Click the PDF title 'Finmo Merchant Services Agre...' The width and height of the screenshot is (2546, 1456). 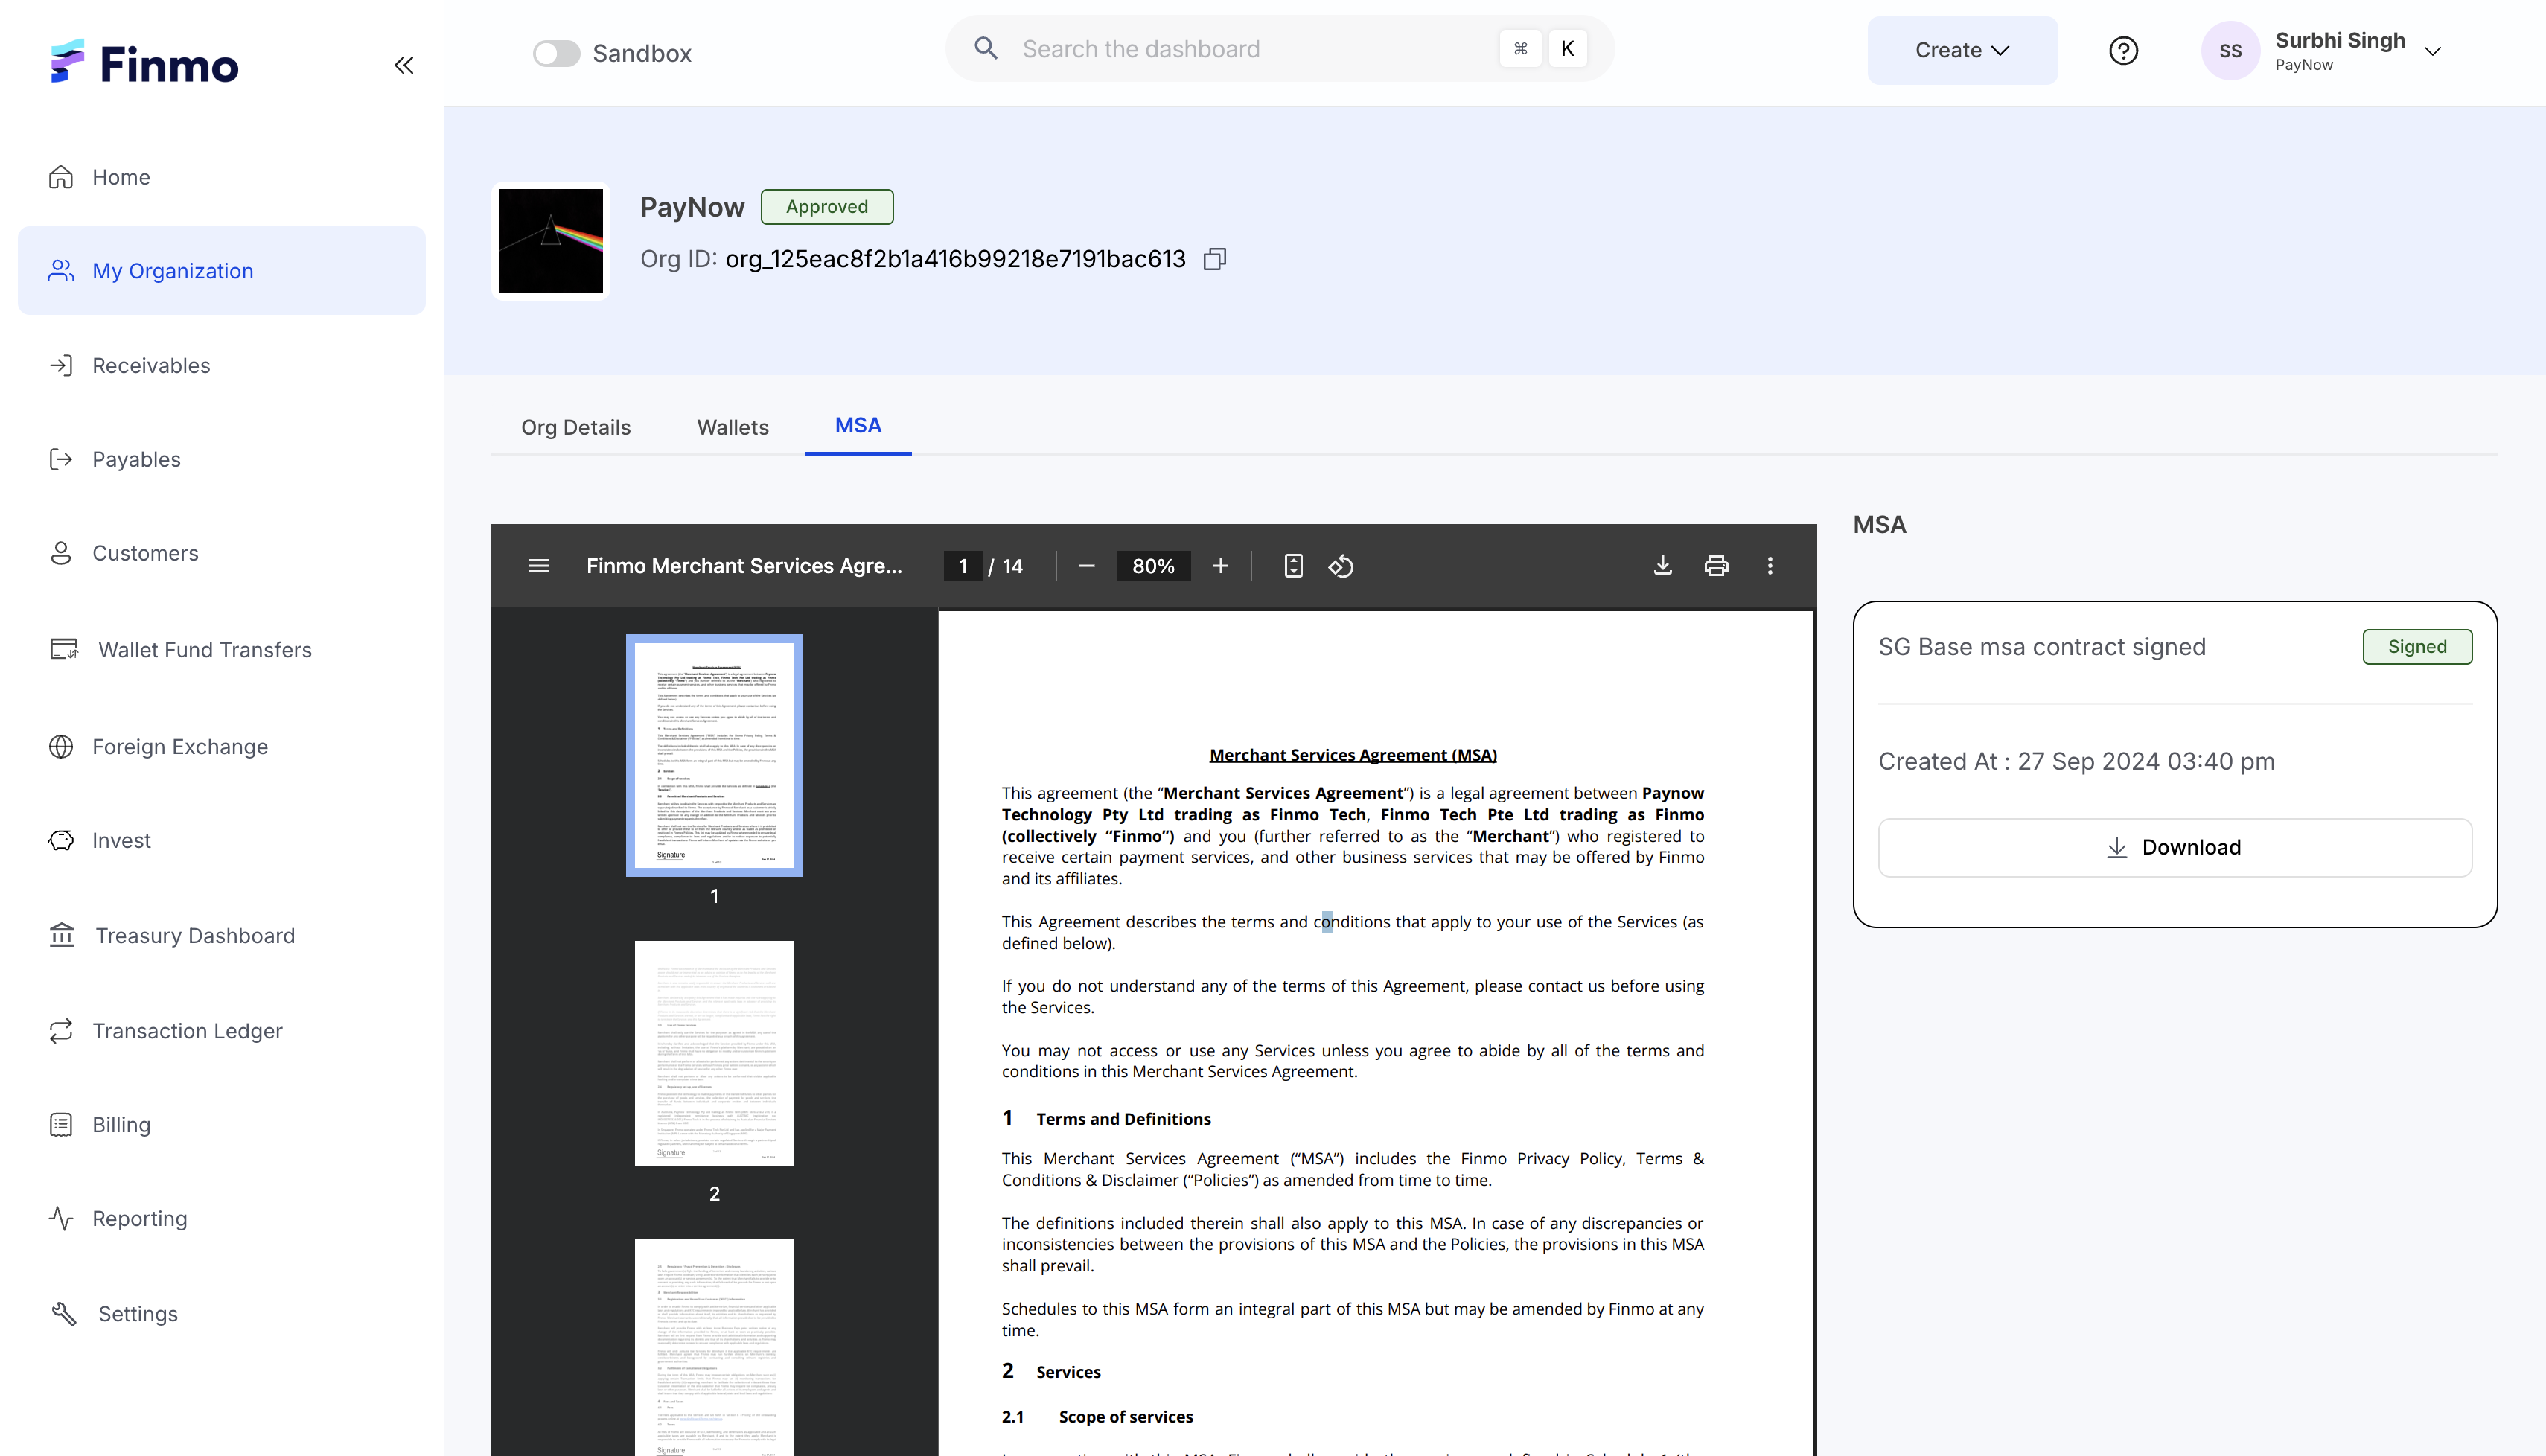pyautogui.click(x=744, y=566)
